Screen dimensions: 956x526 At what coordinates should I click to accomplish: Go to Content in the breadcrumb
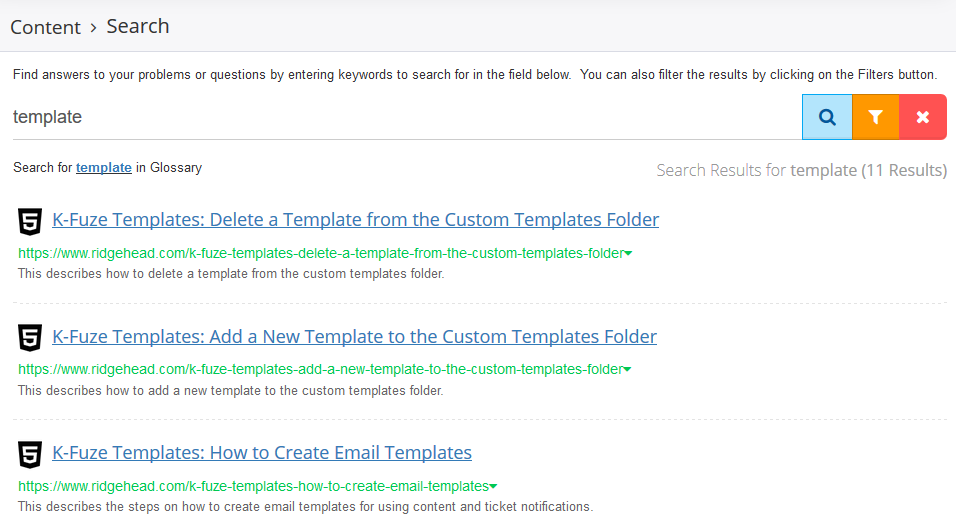point(45,27)
